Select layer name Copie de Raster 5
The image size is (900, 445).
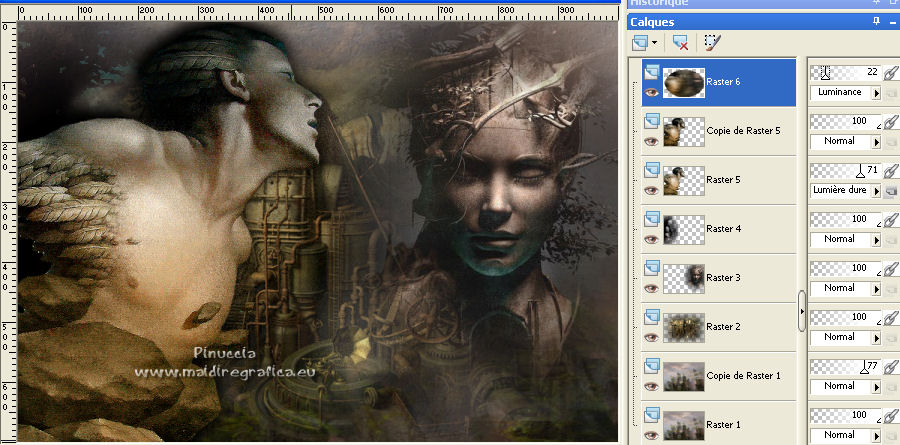pyautogui.click(x=743, y=131)
